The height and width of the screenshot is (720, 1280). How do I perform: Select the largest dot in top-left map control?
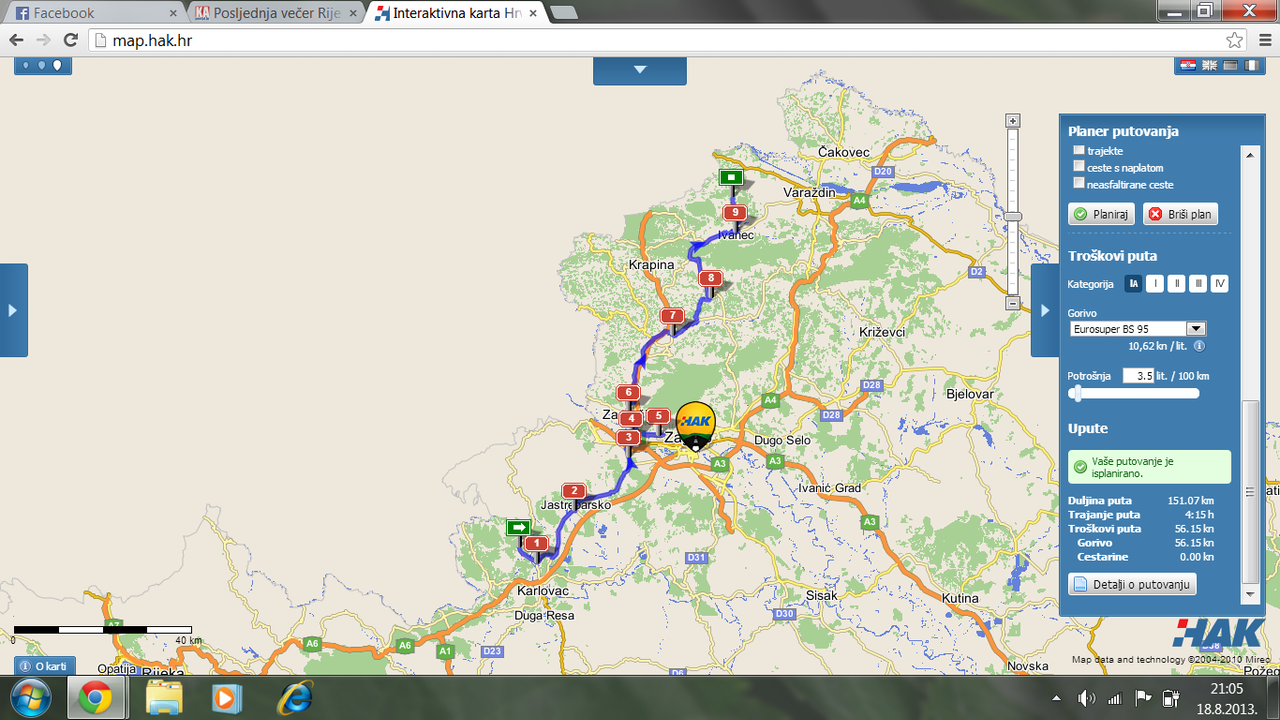[57, 65]
